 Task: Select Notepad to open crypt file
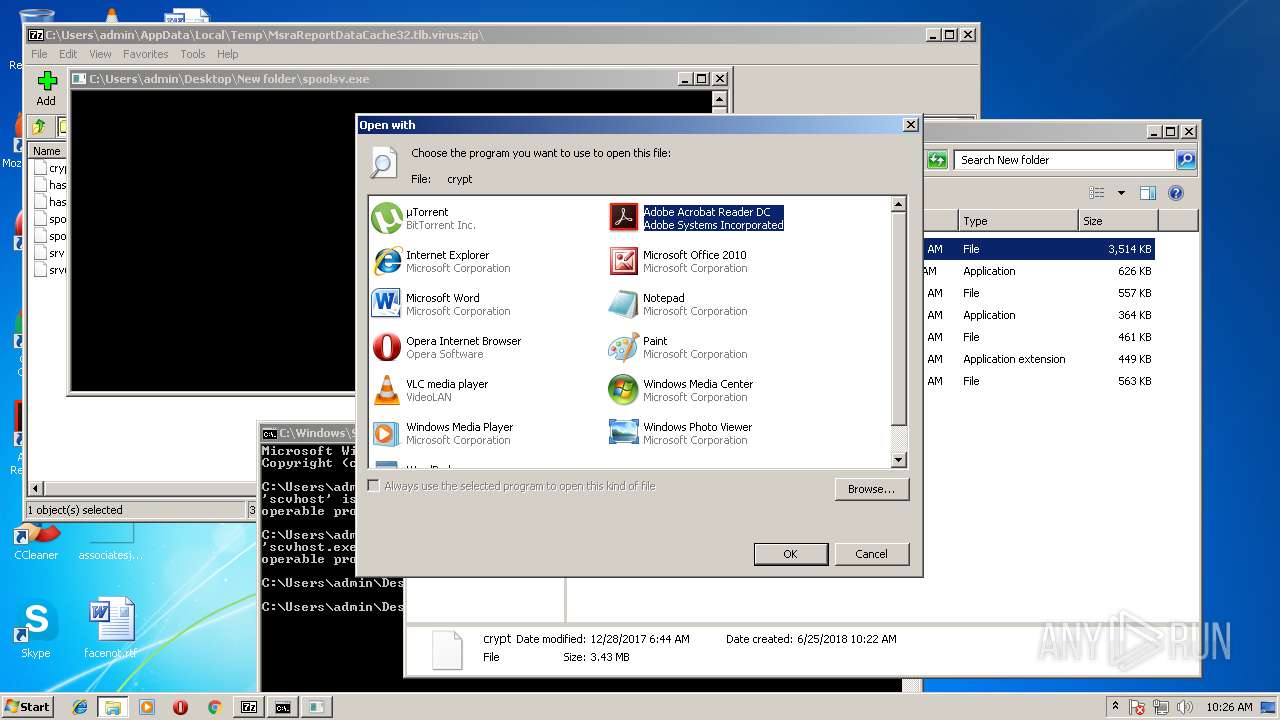pos(679,304)
